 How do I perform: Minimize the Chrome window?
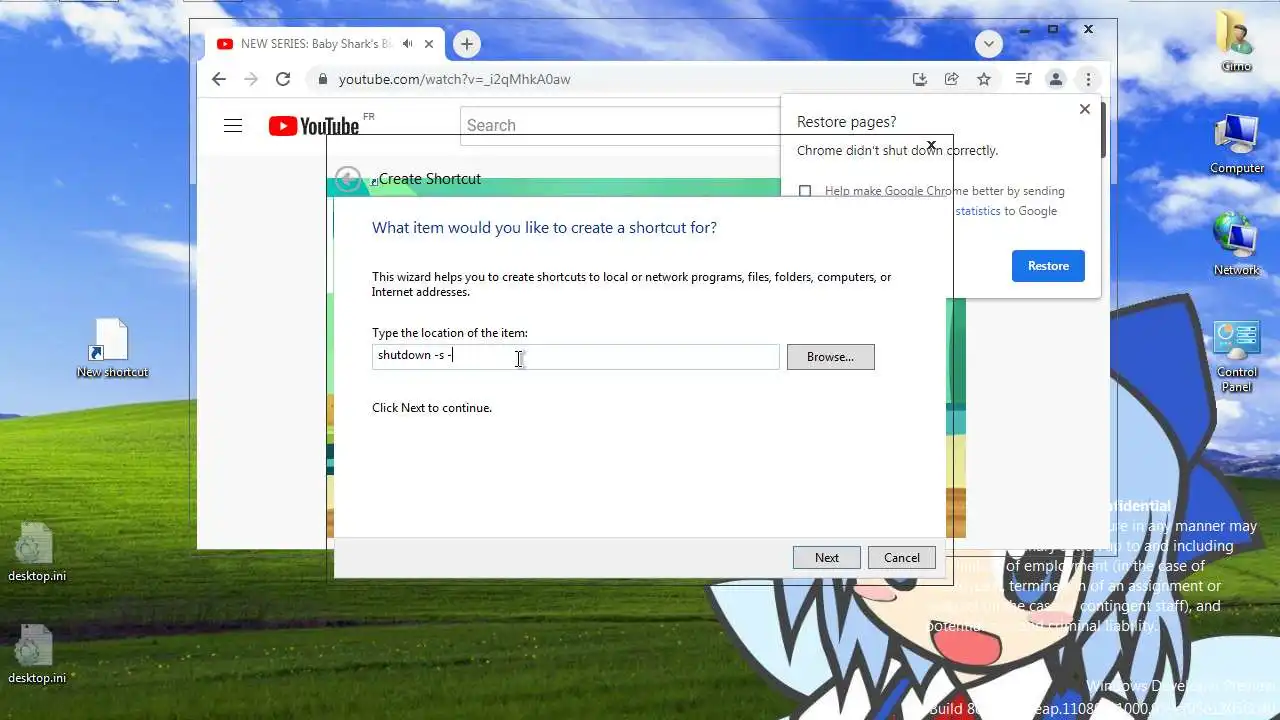1024,30
